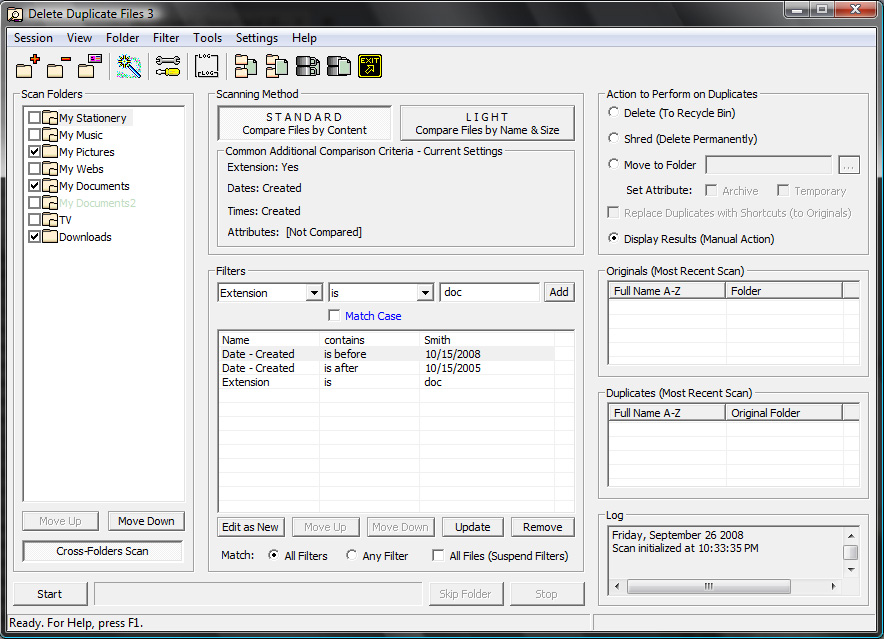This screenshot has height=639, width=884.
Task: Click the folder properties icon with pink card
Action: coord(90,67)
